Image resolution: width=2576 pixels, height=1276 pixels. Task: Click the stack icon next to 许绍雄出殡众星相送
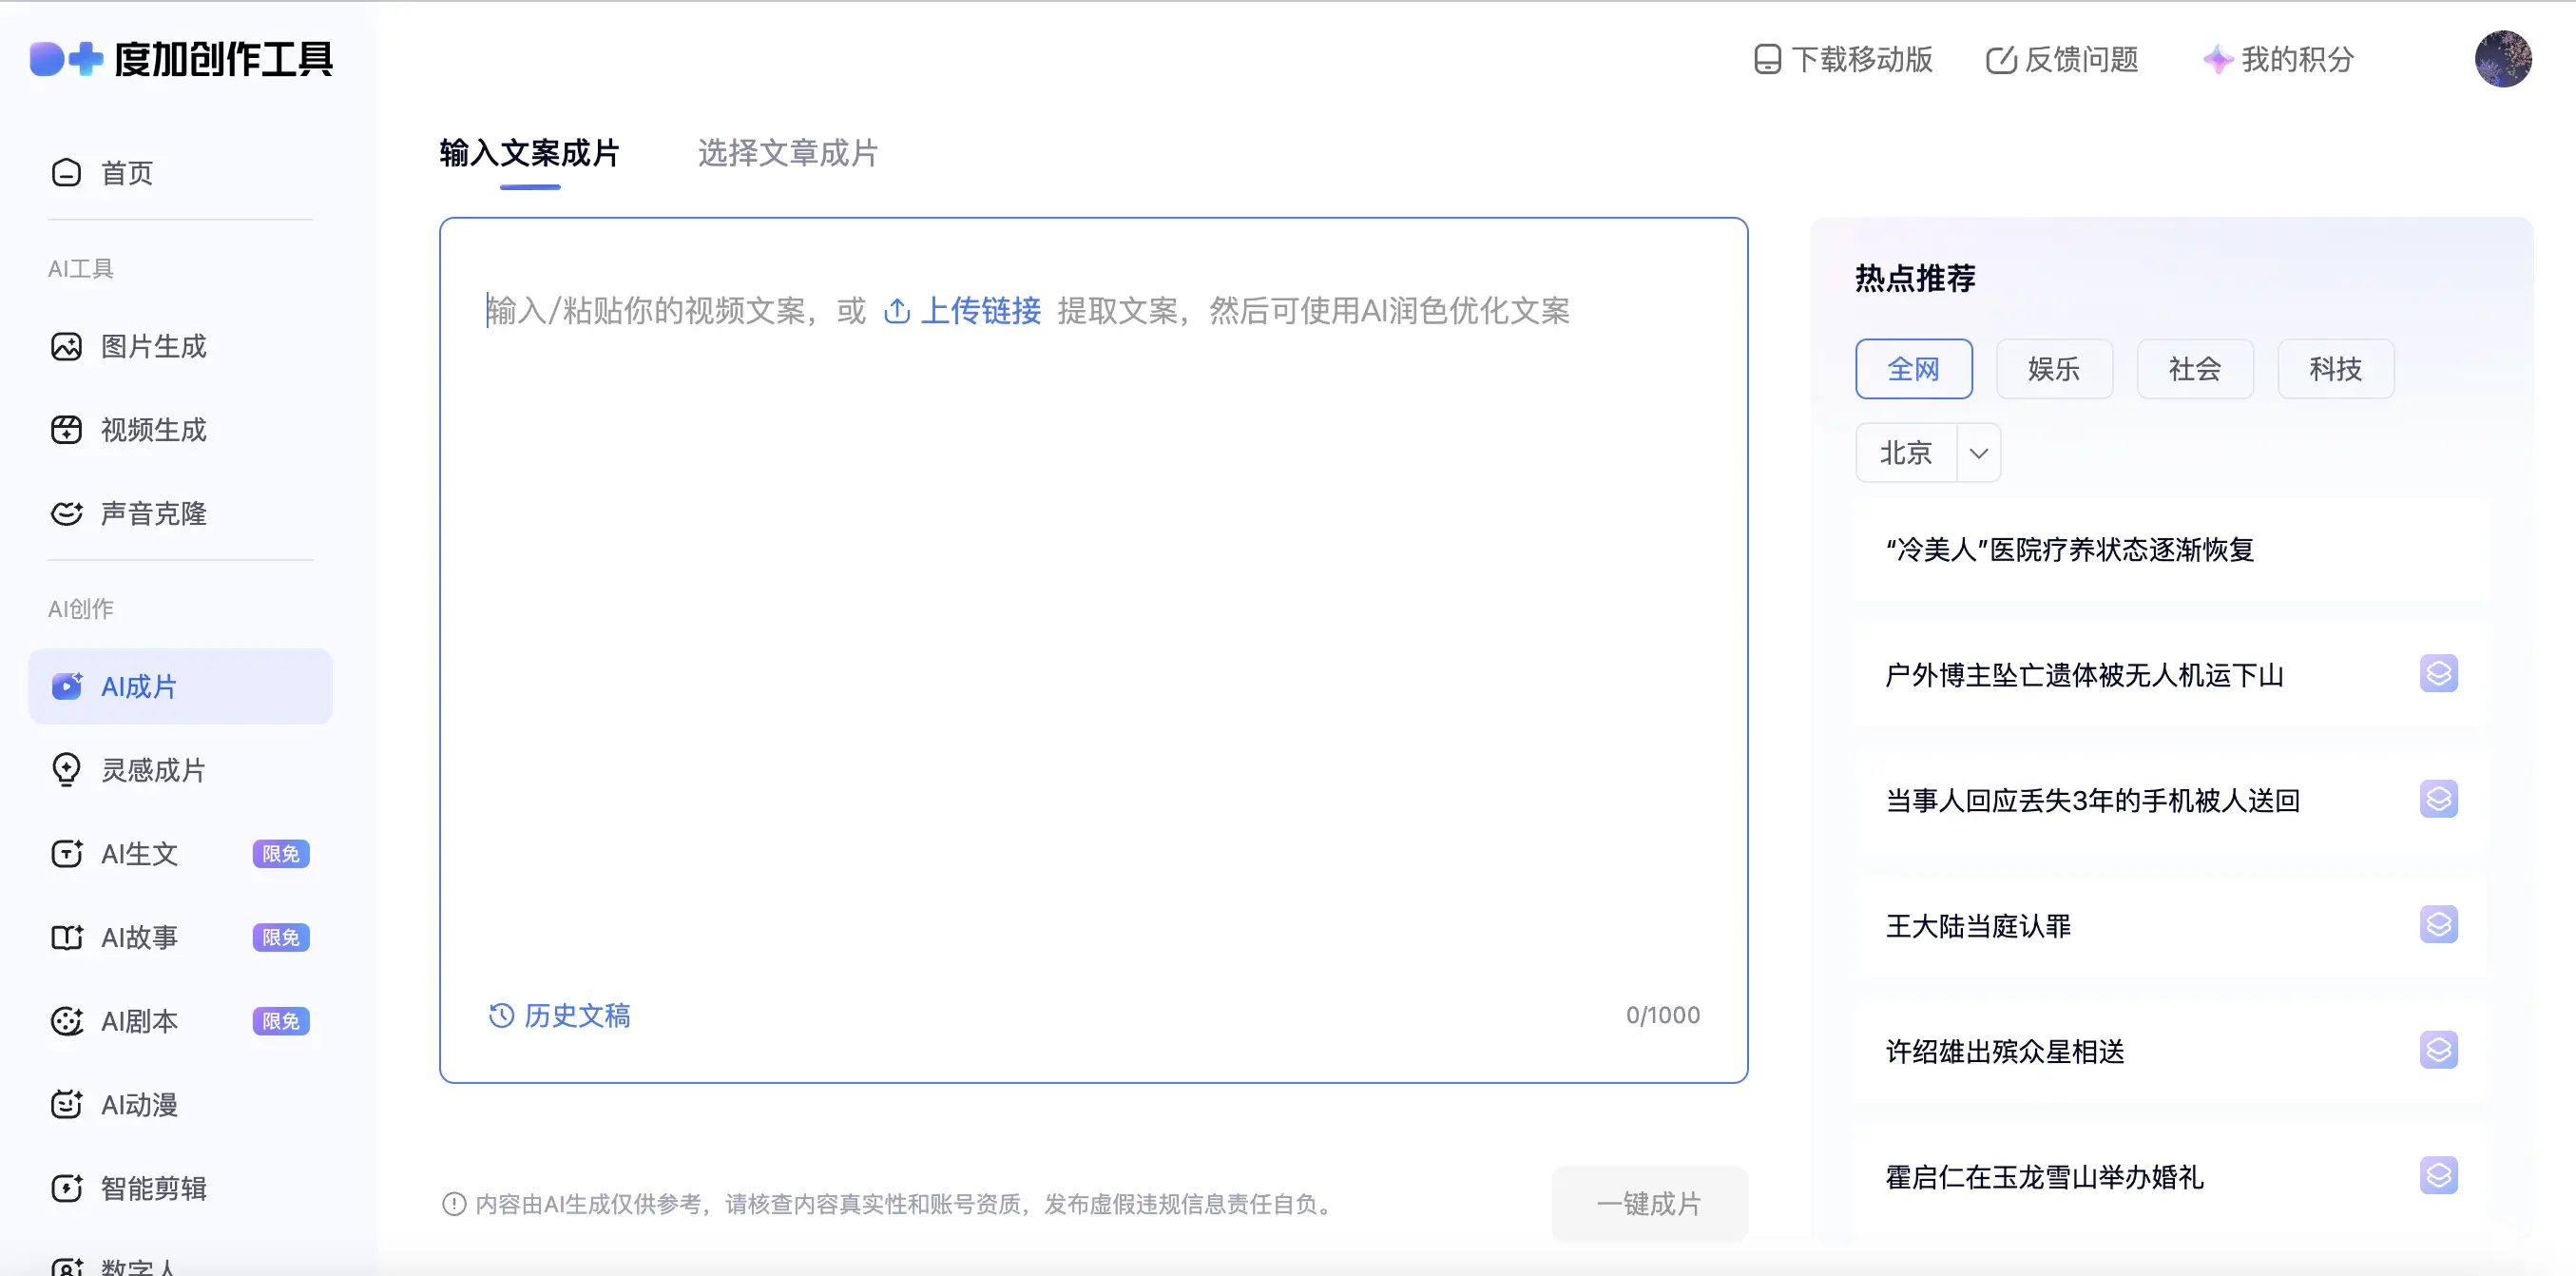[2438, 1050]
